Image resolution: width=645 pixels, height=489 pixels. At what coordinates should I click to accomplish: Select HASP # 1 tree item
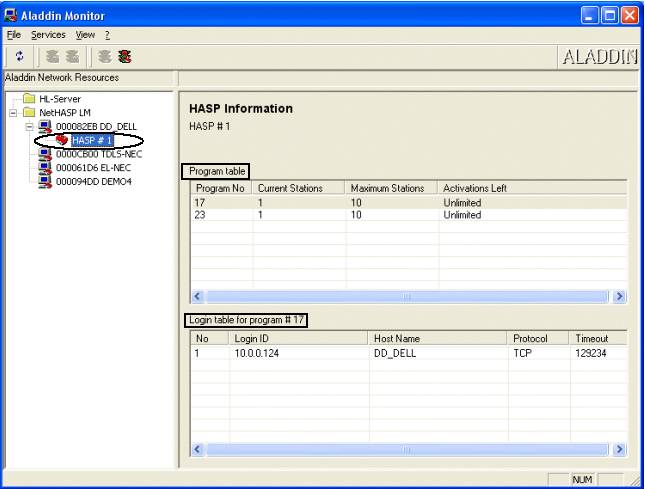92,140
